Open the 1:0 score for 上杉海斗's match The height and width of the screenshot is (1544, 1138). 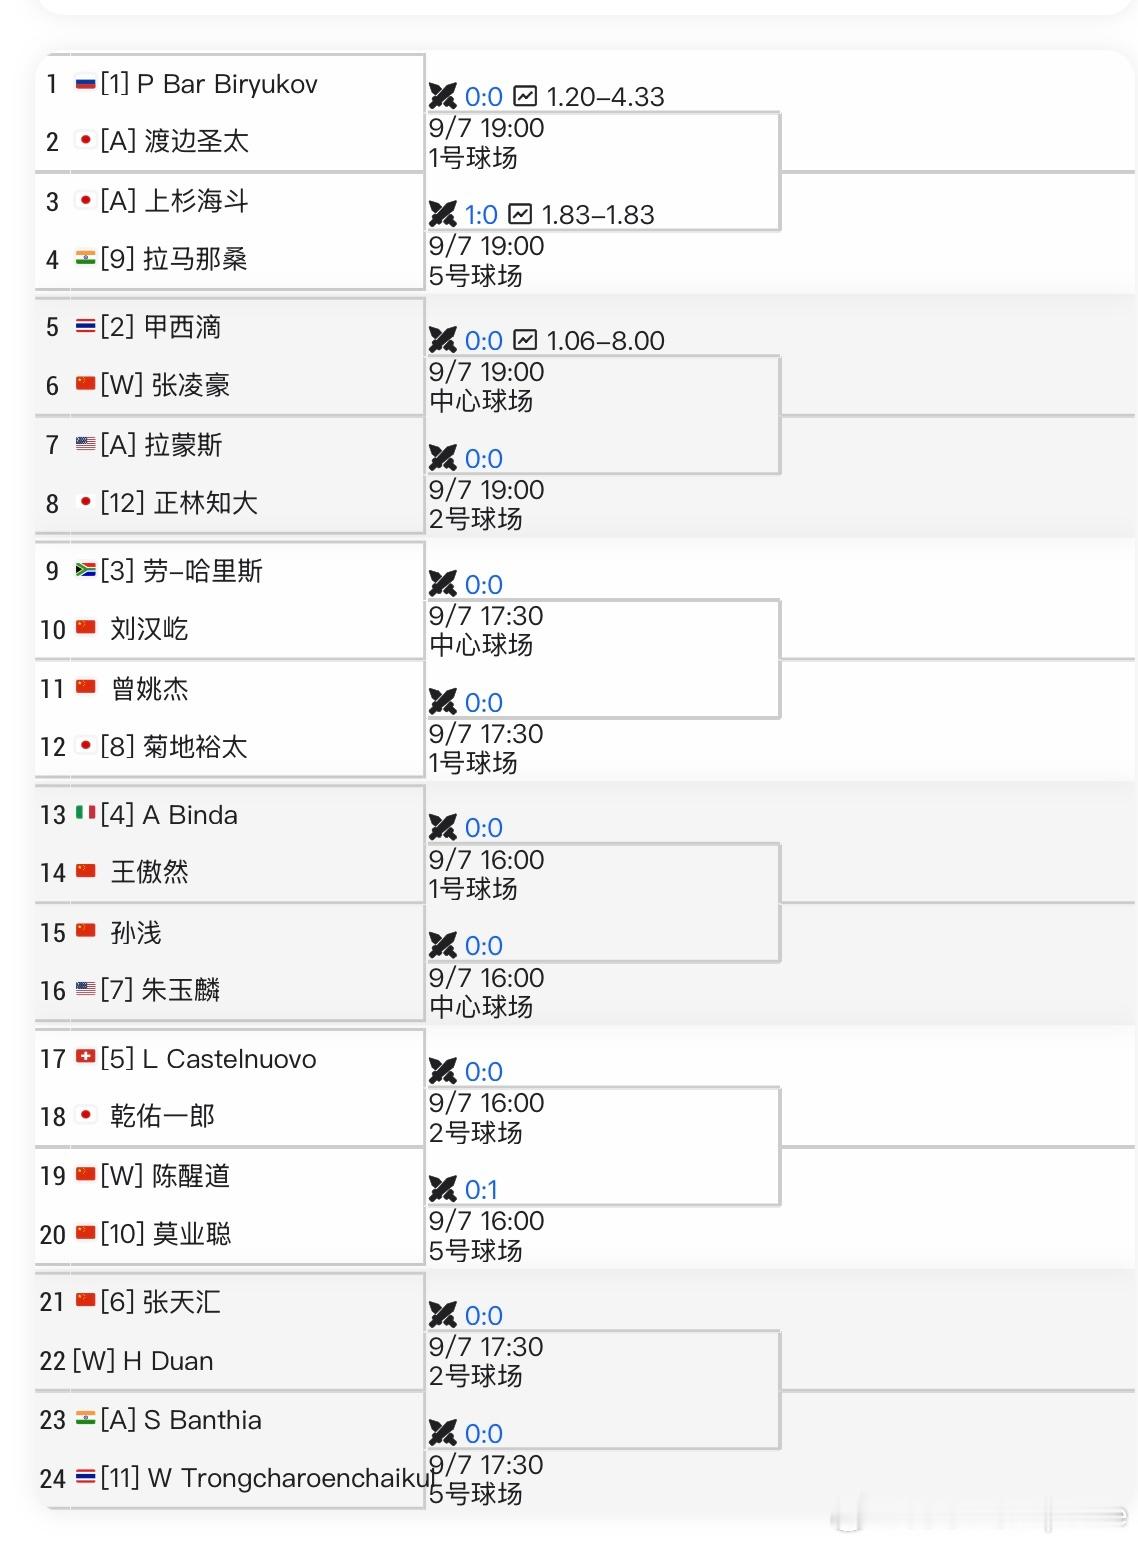[481, 215]
